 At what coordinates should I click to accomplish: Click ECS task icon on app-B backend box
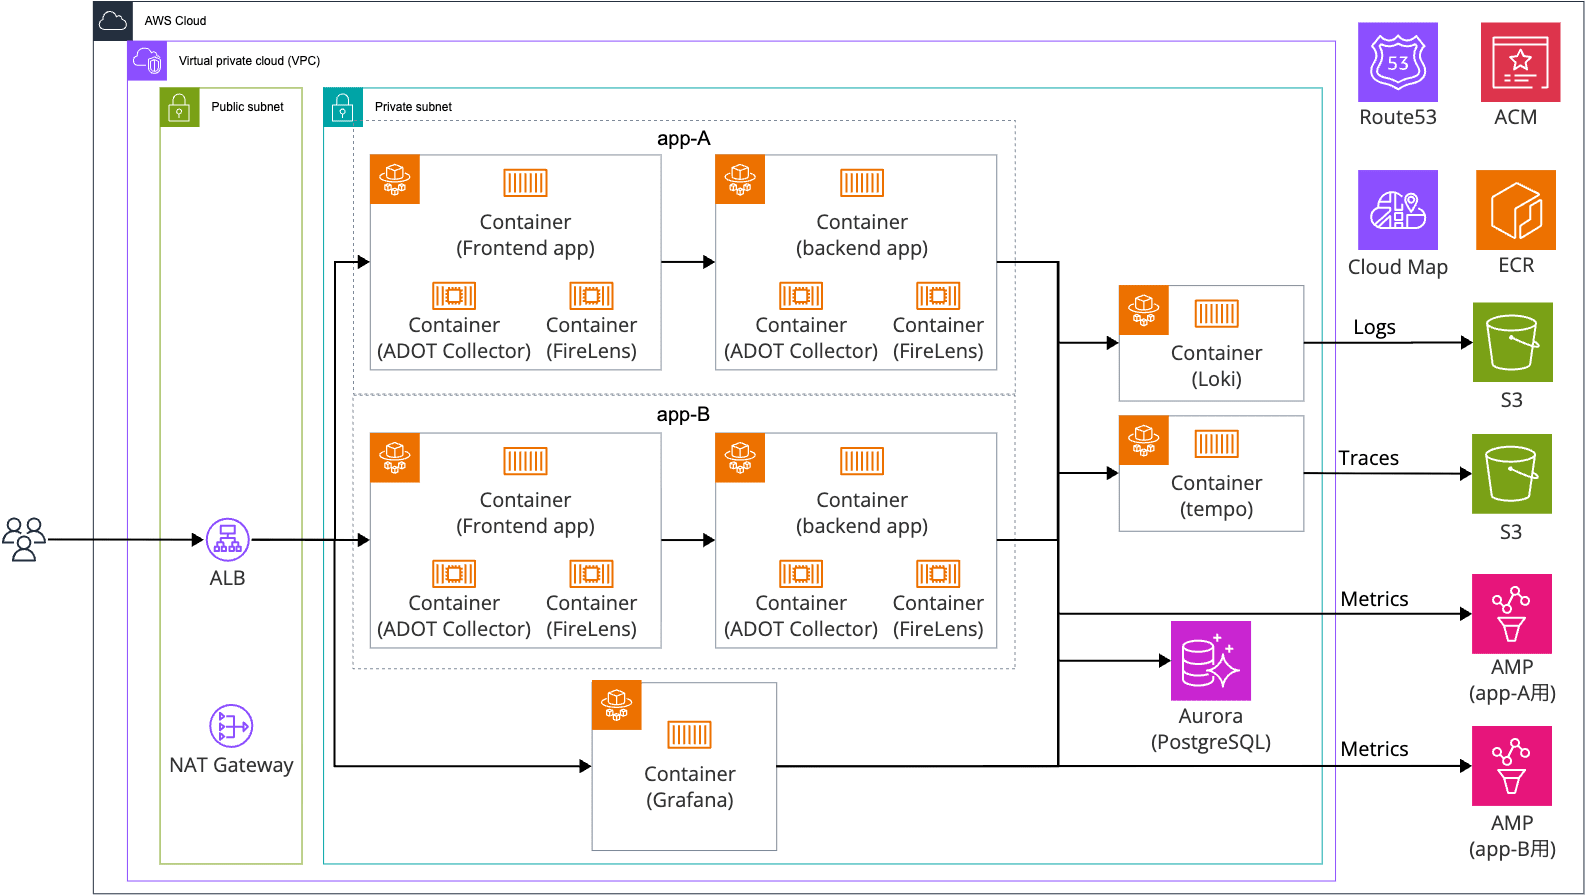click(741, 458)
